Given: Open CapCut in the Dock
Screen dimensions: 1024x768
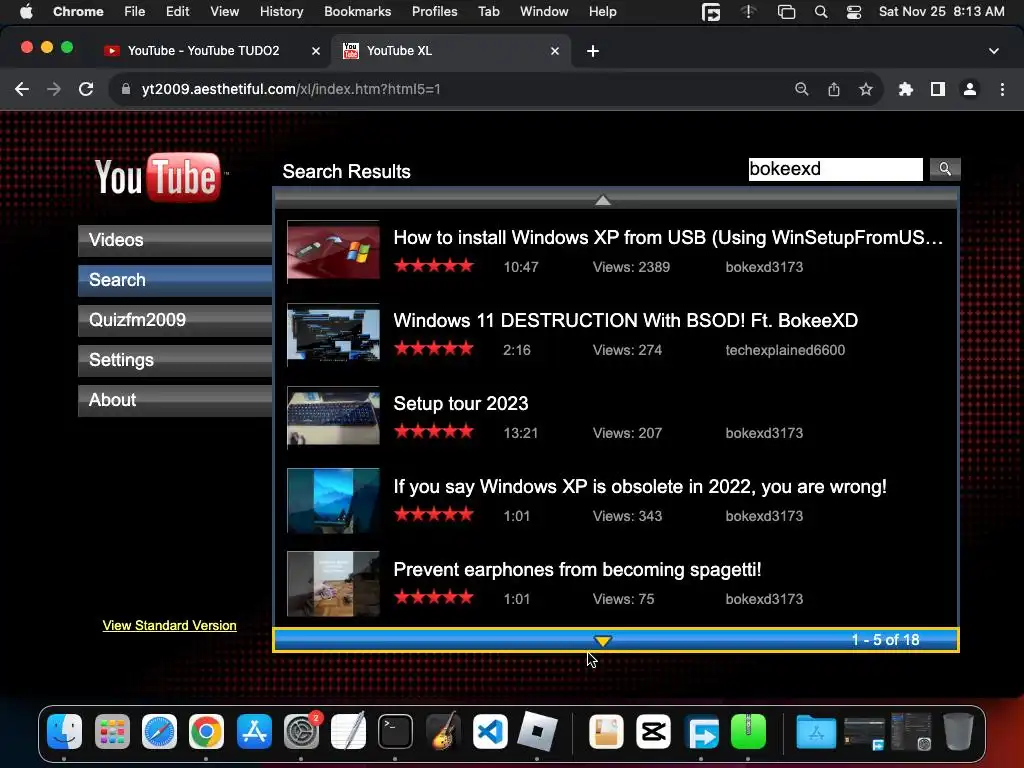Looking at the screenshot, I should pos(654,731).
